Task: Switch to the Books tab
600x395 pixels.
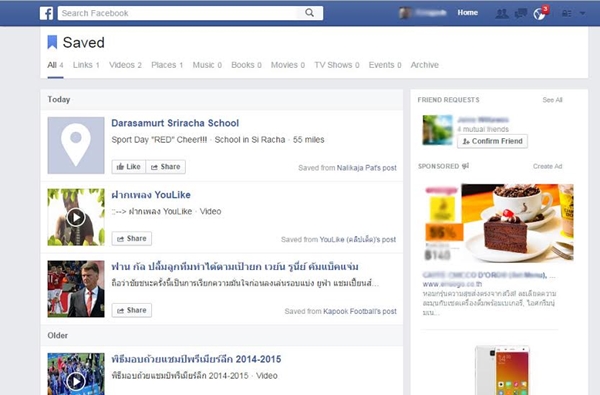Action: [246, 65]
